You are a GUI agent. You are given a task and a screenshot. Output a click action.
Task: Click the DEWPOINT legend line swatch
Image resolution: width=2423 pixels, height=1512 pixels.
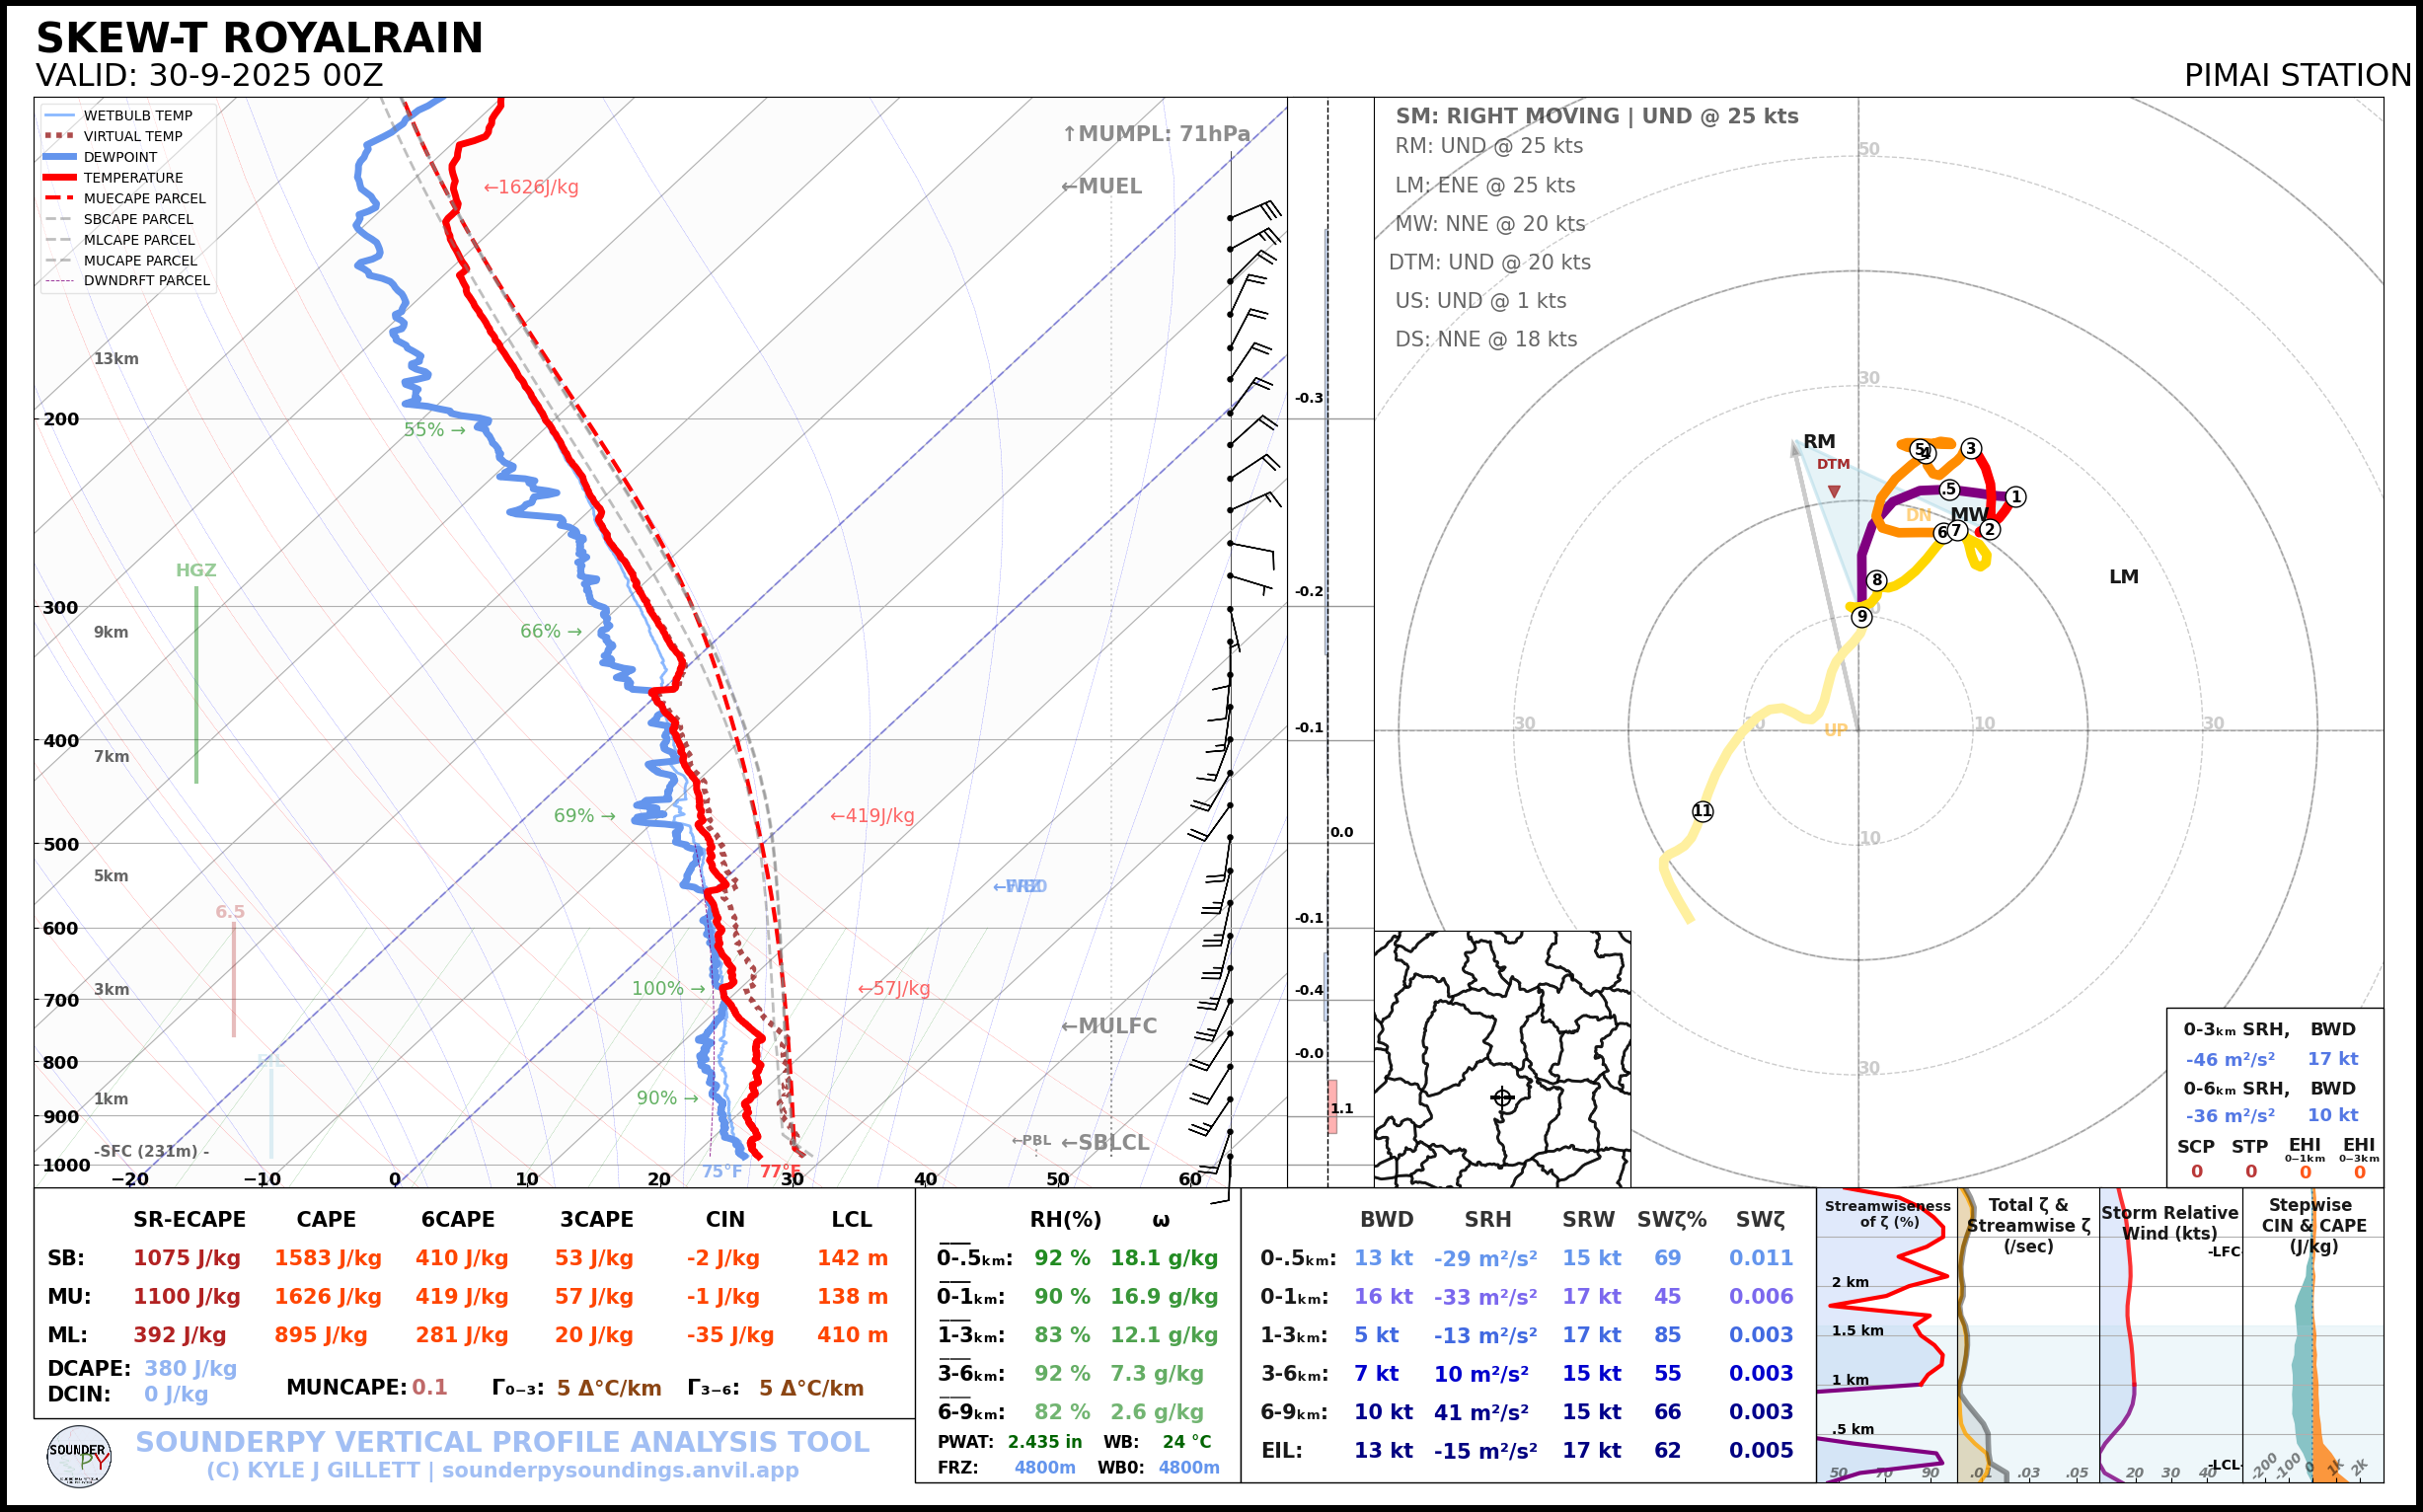(60, 157)
